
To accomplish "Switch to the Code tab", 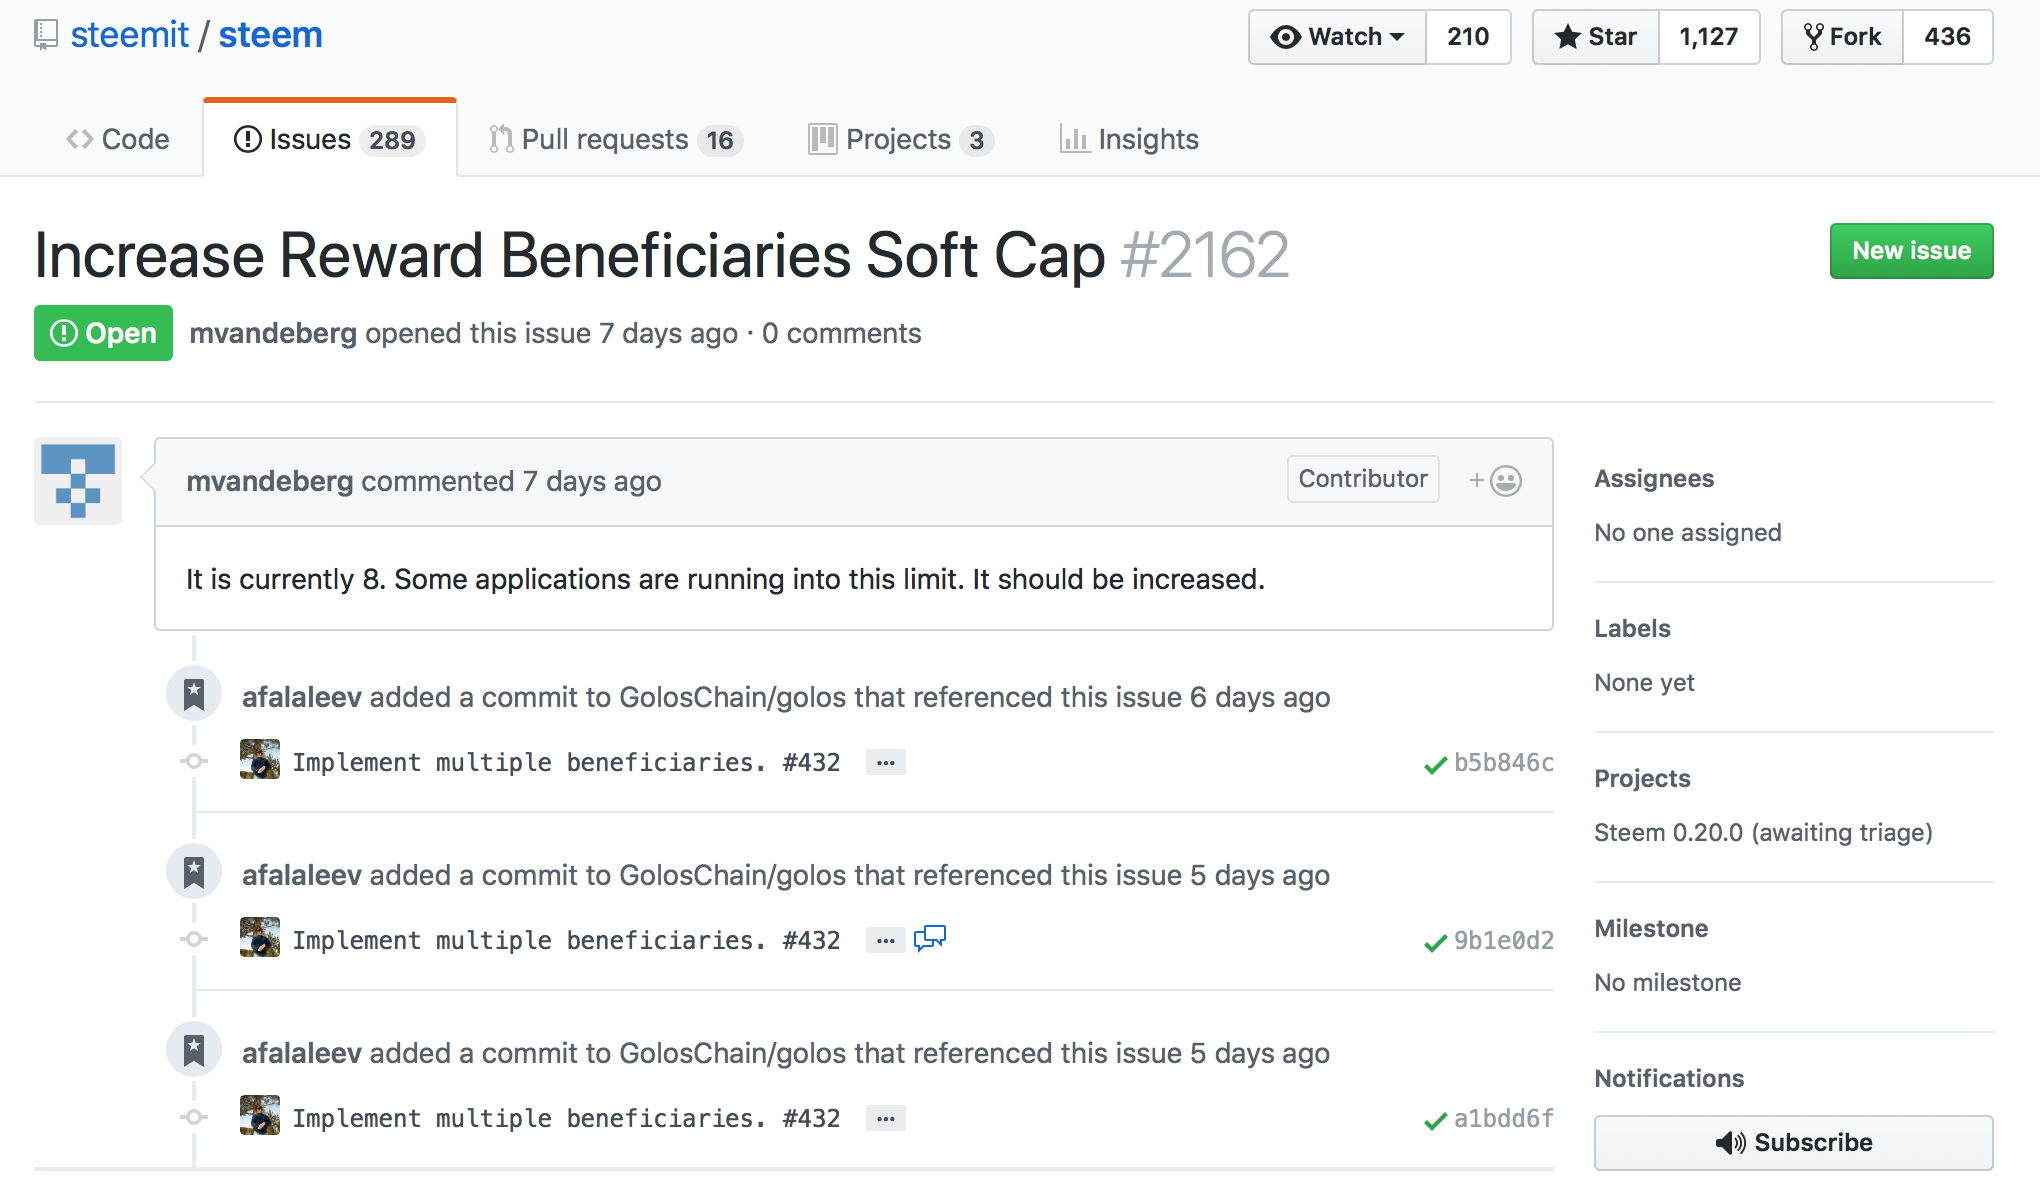I will (118, 139).
